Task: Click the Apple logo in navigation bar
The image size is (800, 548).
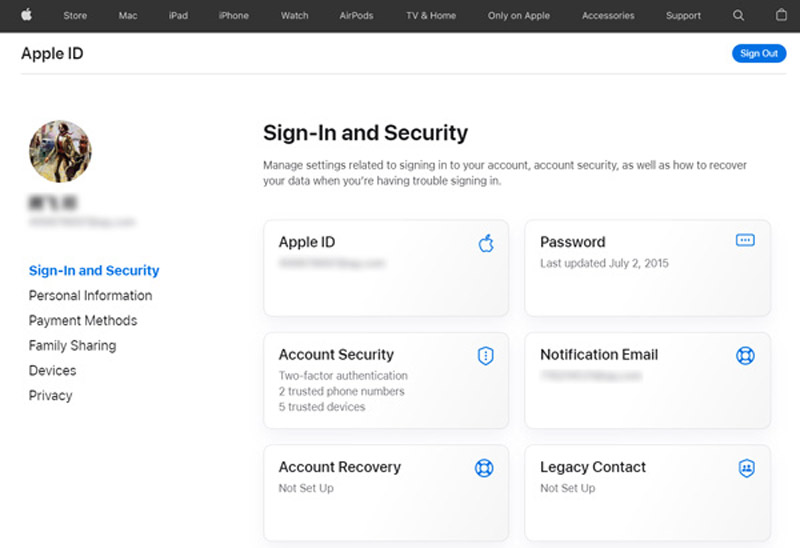Action: [27, 15]
